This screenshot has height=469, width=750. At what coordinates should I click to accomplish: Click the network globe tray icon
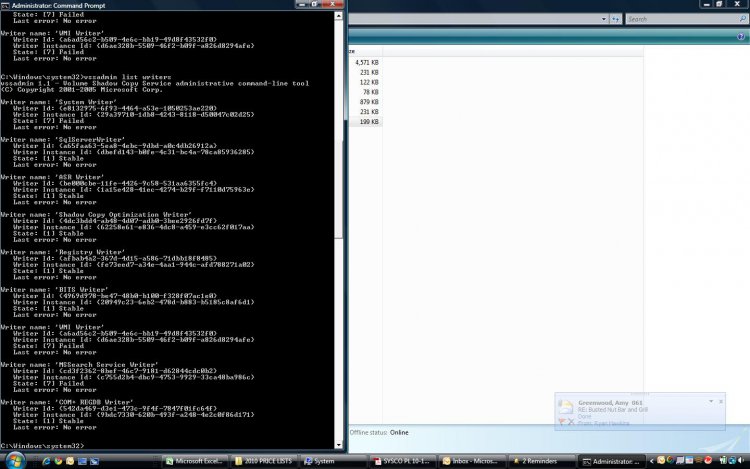[x=732, y=461]
